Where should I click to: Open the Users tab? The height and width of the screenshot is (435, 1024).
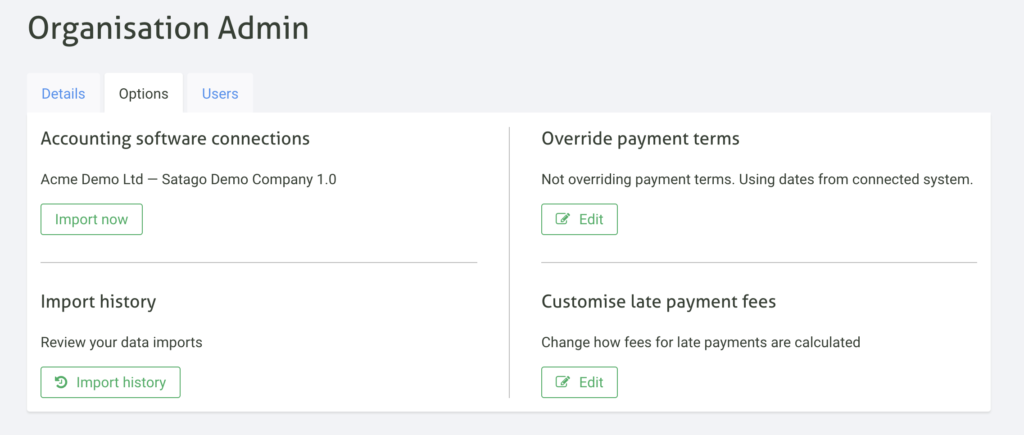pos(220,94)
